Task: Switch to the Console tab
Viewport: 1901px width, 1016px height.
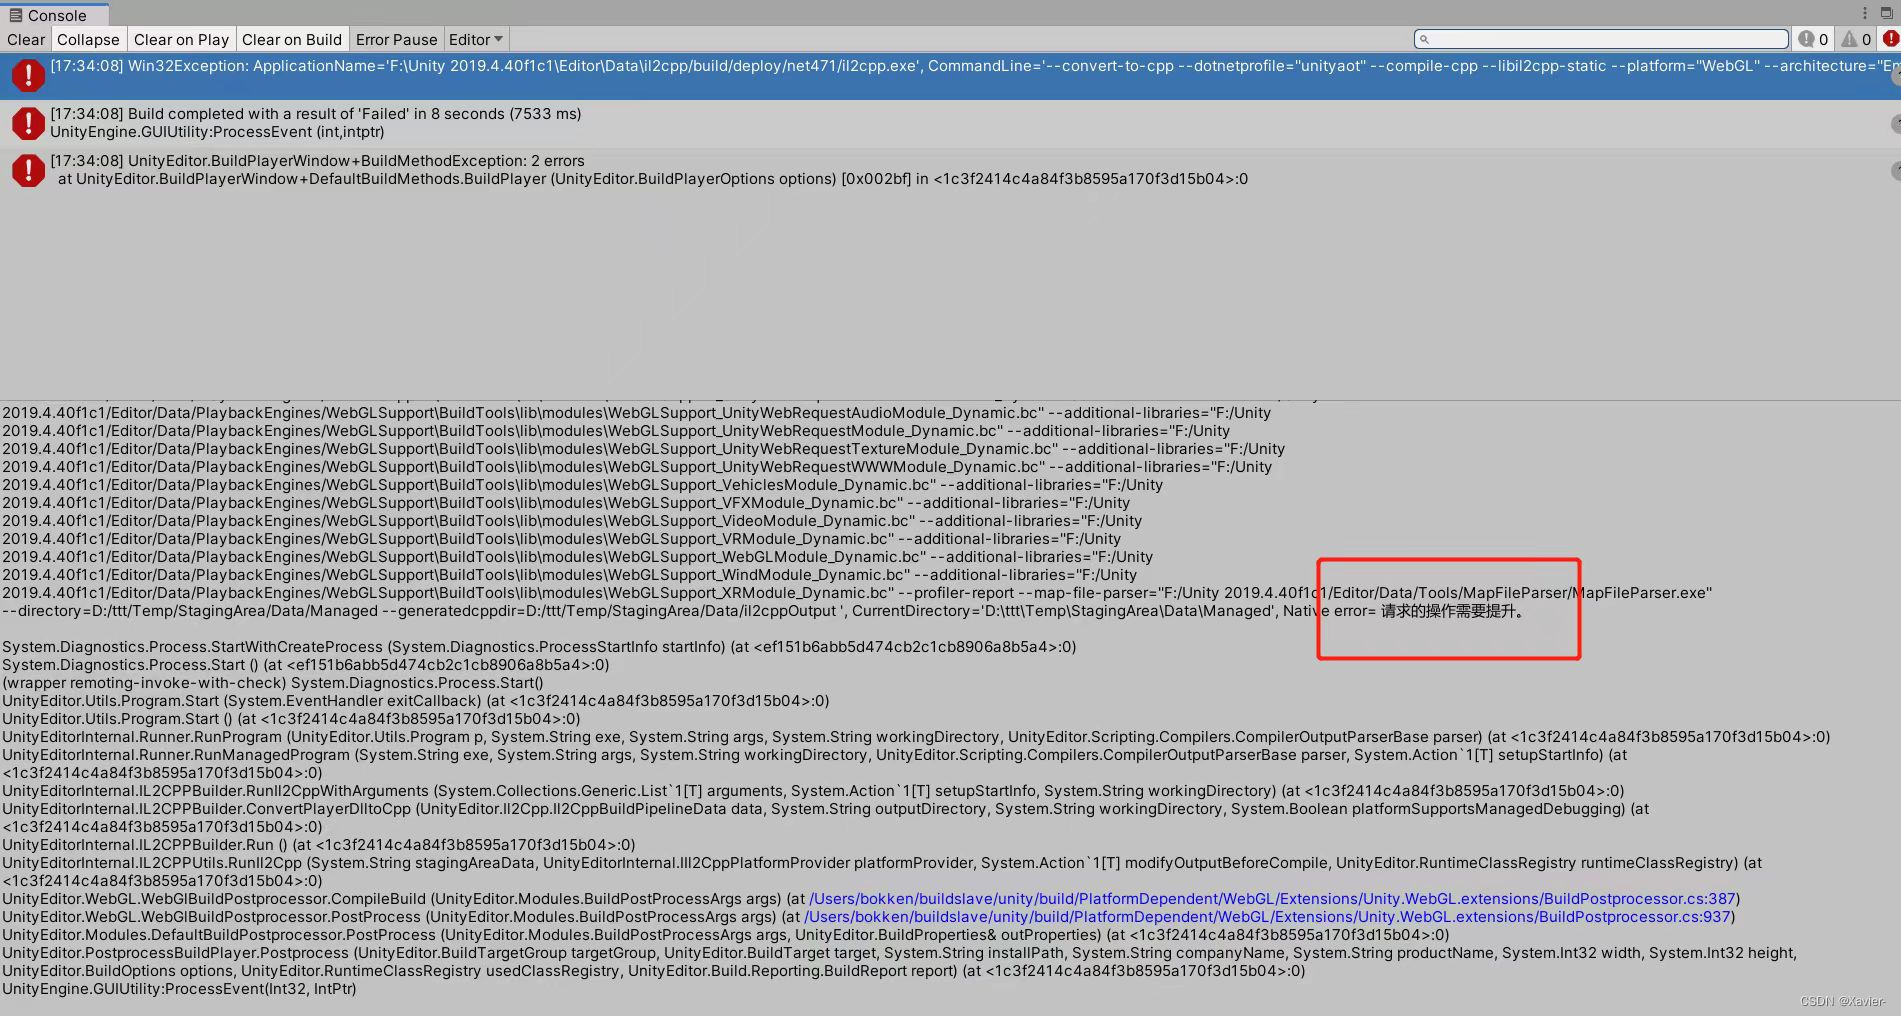Action: tap(55, 15)
